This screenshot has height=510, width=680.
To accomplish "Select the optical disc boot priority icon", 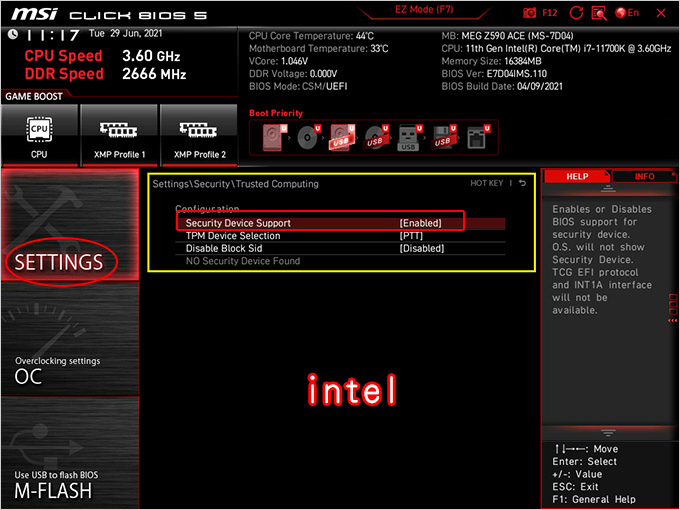I will (309, 137).
